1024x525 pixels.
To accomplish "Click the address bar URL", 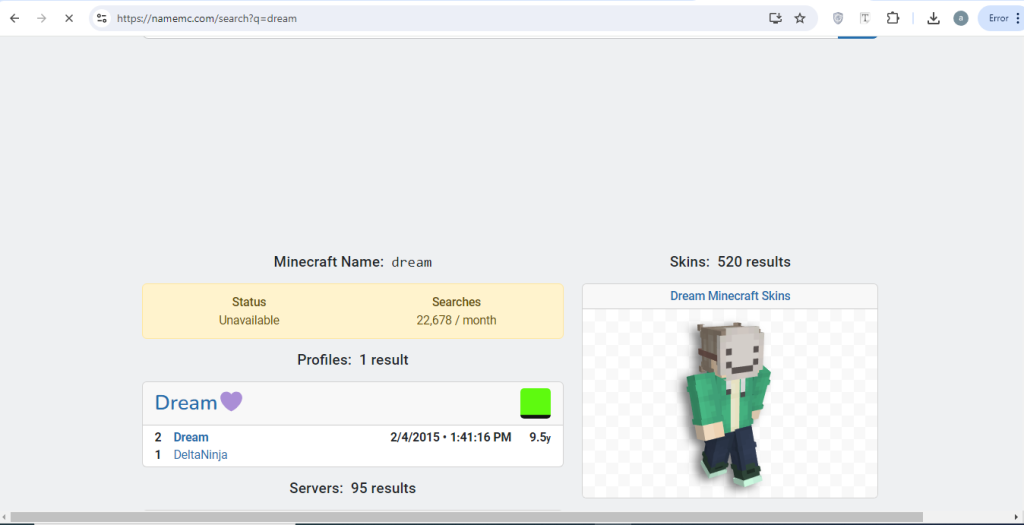I will click(x=206, y=19).
